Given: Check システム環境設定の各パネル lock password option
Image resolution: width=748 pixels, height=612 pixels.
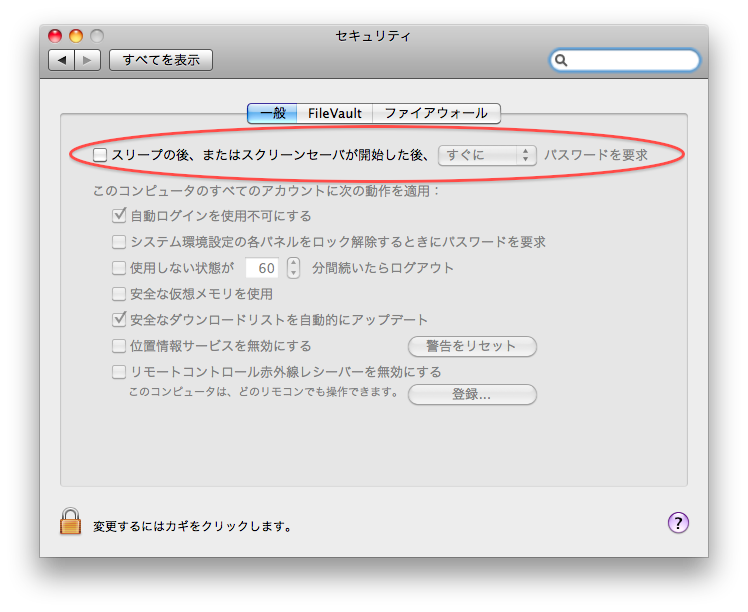Looking at the screenshot, I should [x=119, y=242].
